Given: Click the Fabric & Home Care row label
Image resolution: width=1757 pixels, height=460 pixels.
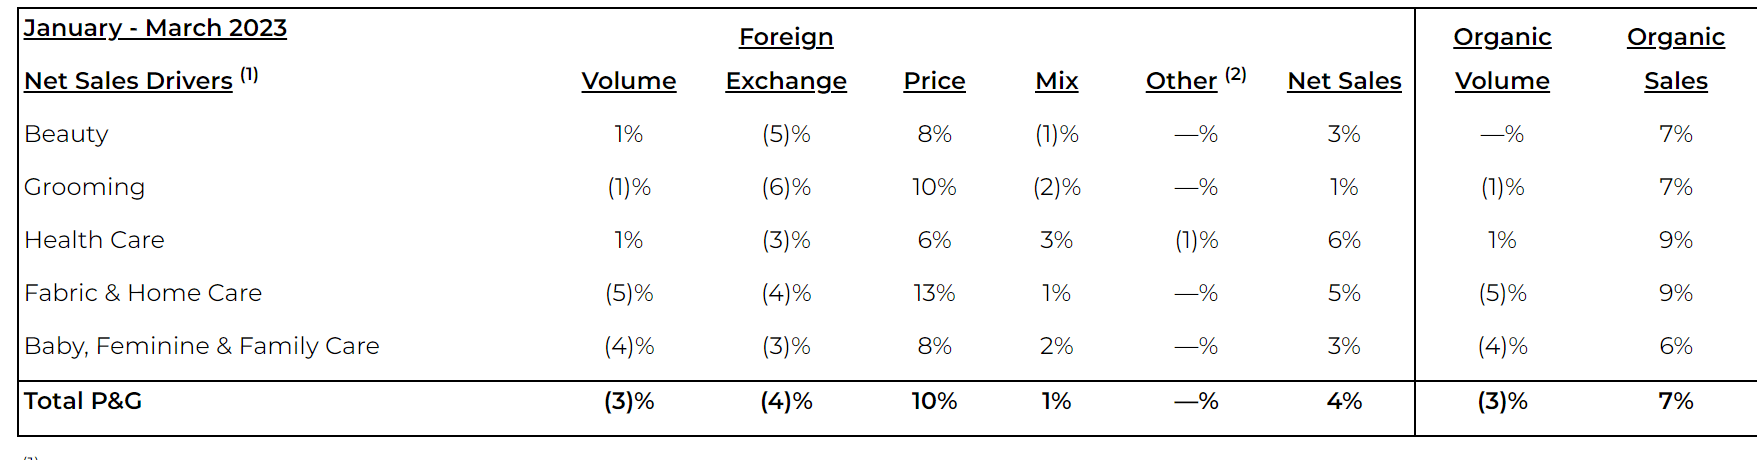Looking at the screenshot, I should point(143,293).
